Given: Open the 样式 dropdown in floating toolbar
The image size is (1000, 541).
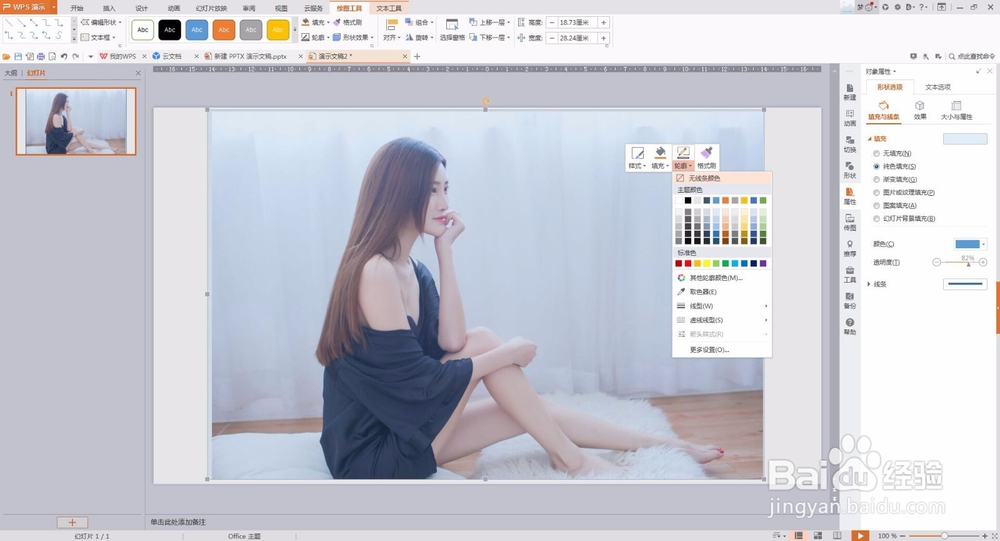Looking at the screenshot, I should pyautogui.click(x=637, y=157).
